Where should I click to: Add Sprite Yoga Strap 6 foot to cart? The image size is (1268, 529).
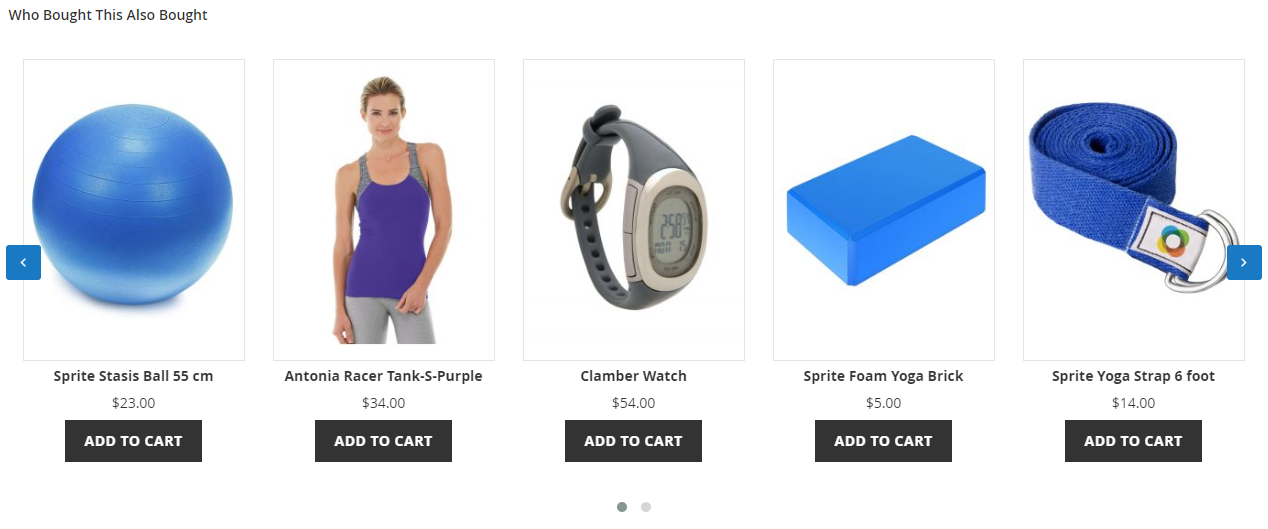[1133, 441]
